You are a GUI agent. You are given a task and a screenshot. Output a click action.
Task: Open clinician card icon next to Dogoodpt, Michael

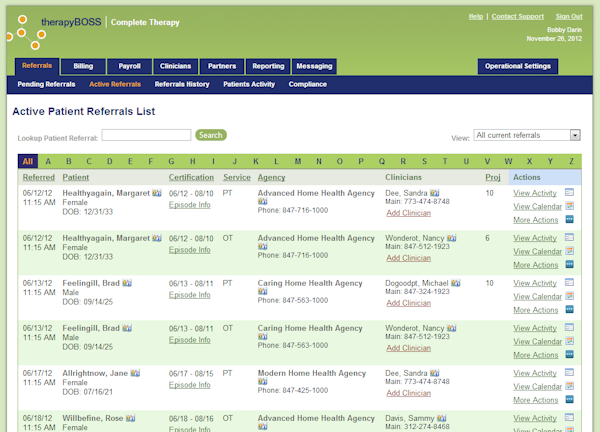click(455, 283)
